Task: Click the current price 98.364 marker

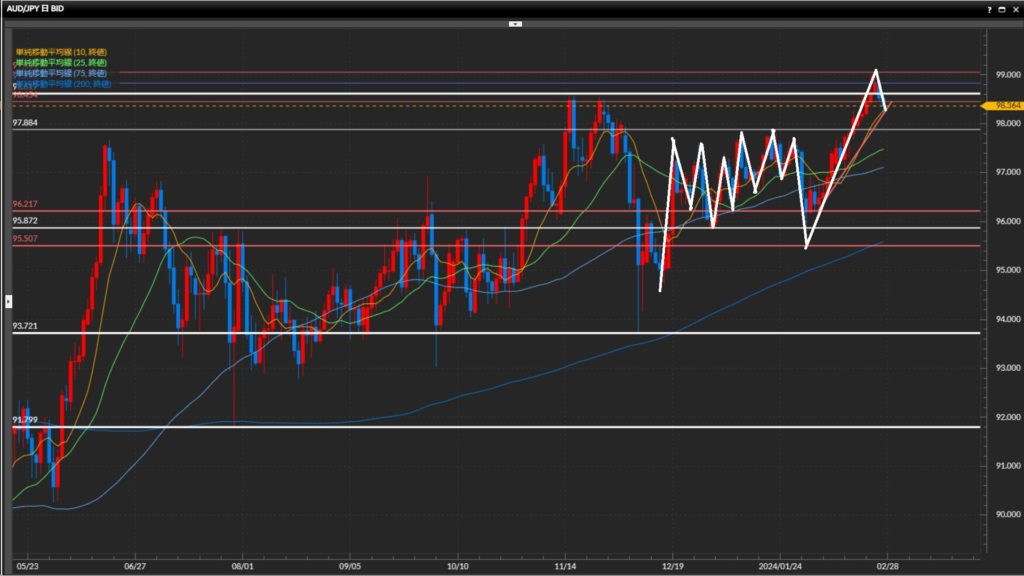Action: [1002, 105]
